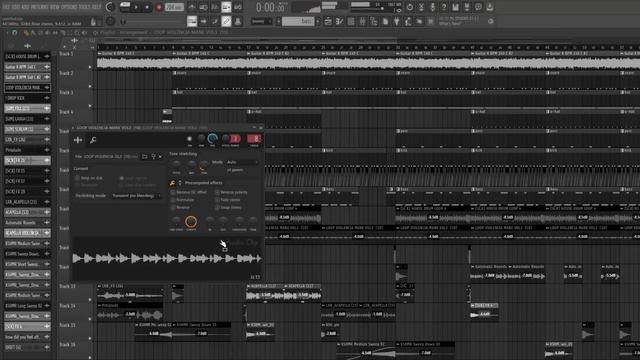Viewport: 640px width, 360px height.
Task: Toggle wait for input to start
Action: click(x=203, y=7)
